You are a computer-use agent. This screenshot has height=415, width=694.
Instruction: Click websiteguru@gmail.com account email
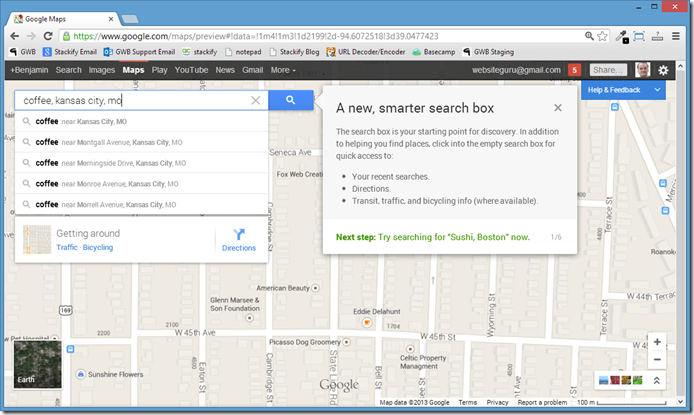tap(516, 70)
